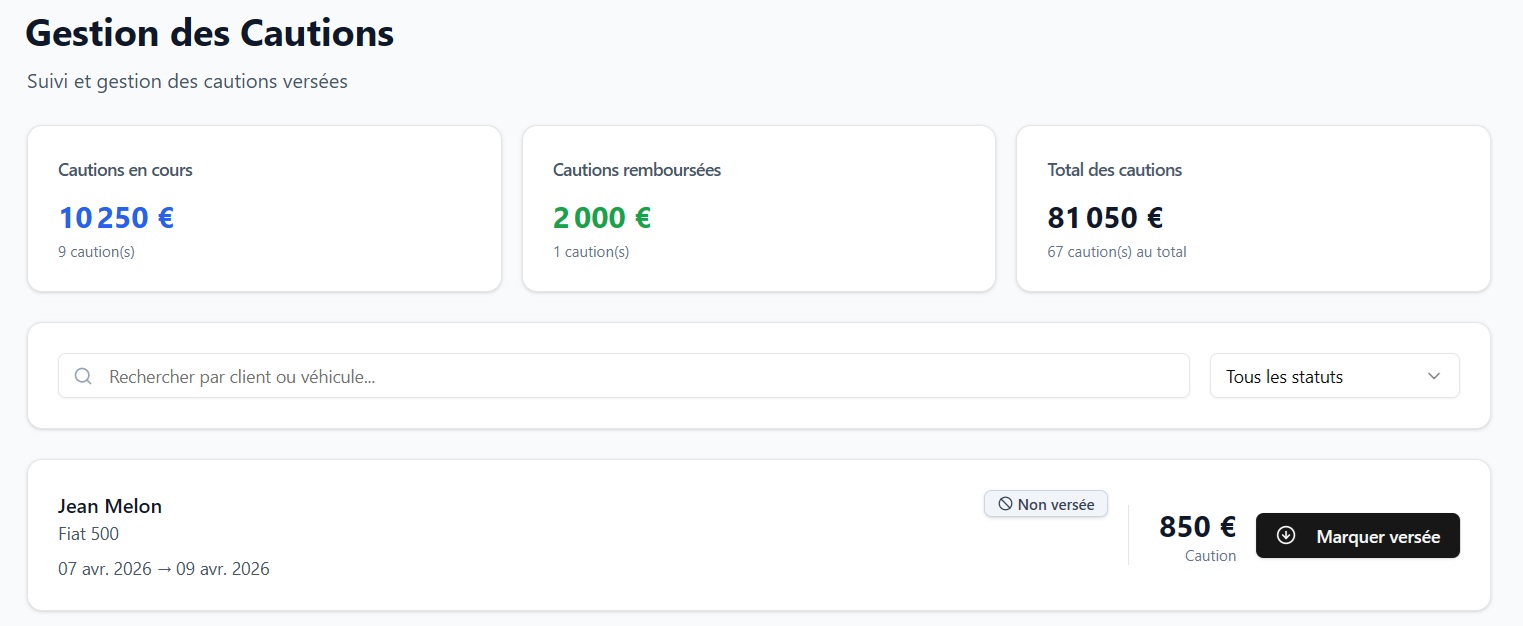Click the down-arrow circle icon in Marquer versée

coord(1287,536)
